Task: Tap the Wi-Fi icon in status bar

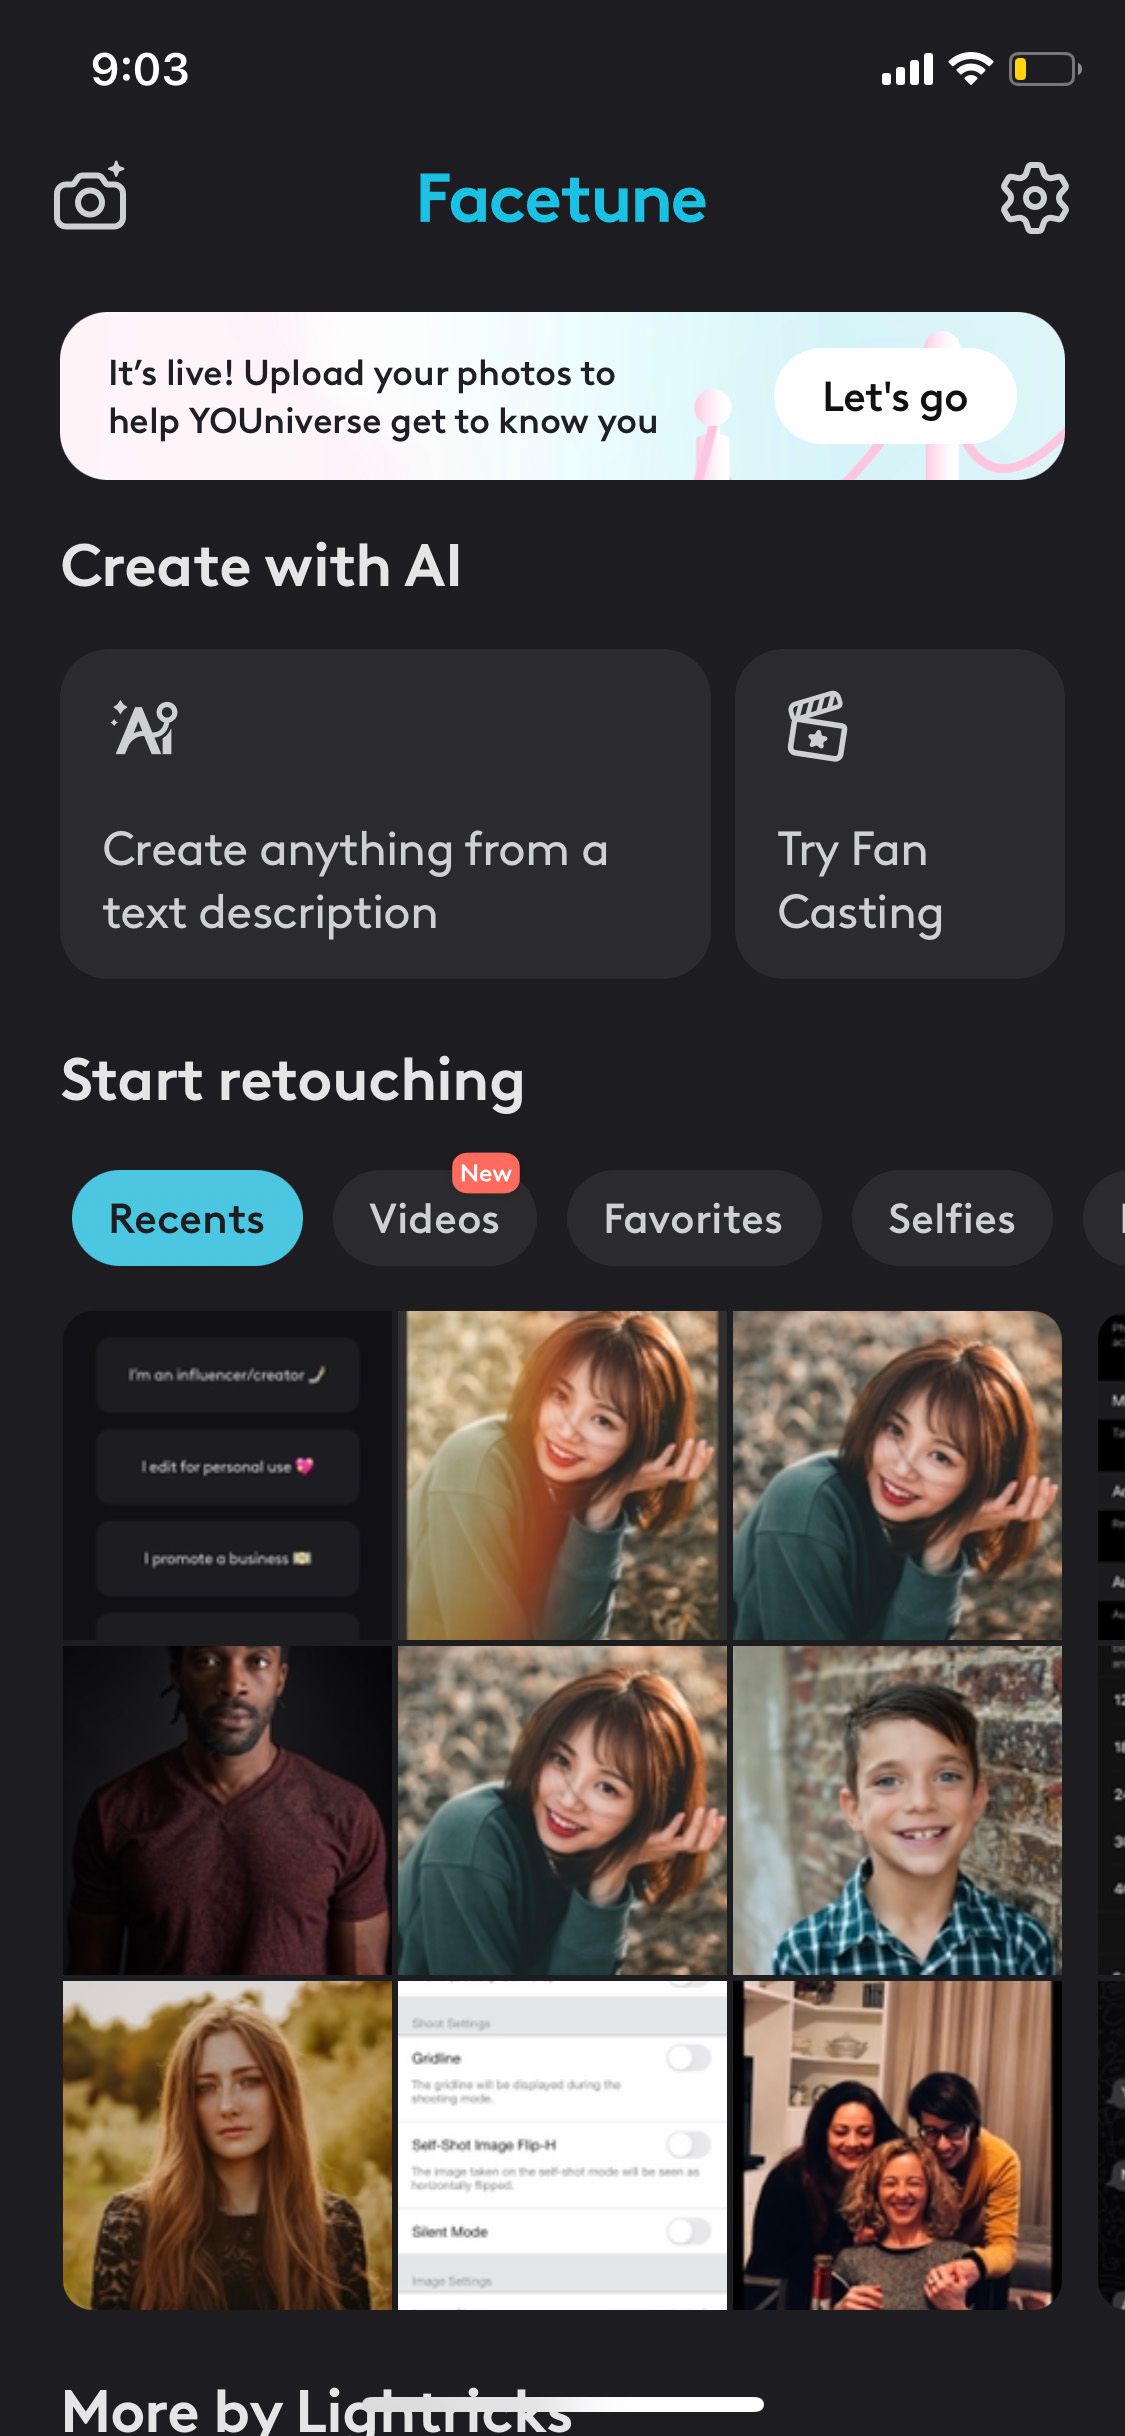Action: point(970,68)
